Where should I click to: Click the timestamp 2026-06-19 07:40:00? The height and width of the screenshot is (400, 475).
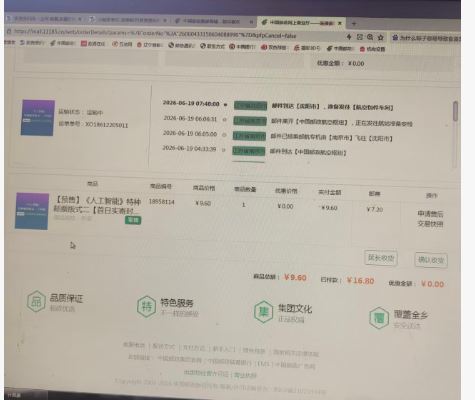[191, 103]
